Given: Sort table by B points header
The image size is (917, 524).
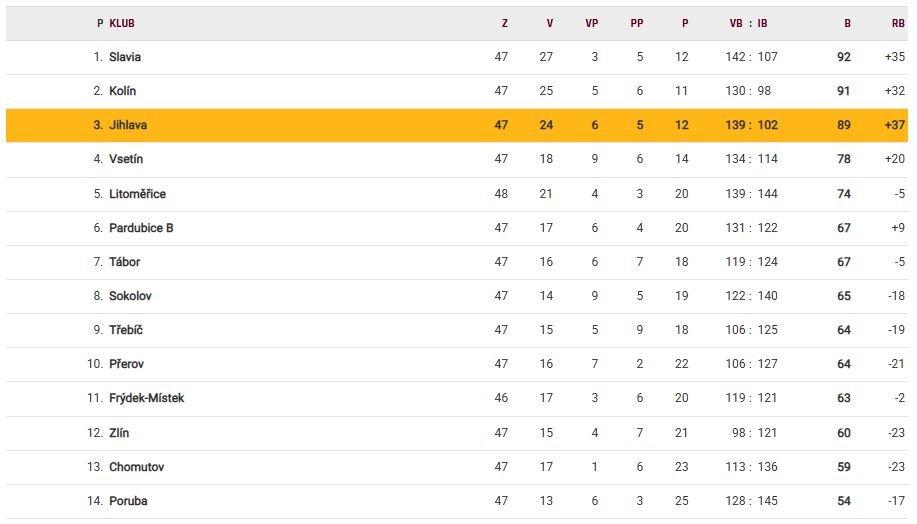Looking at the screenshot, I should [847, 23].
